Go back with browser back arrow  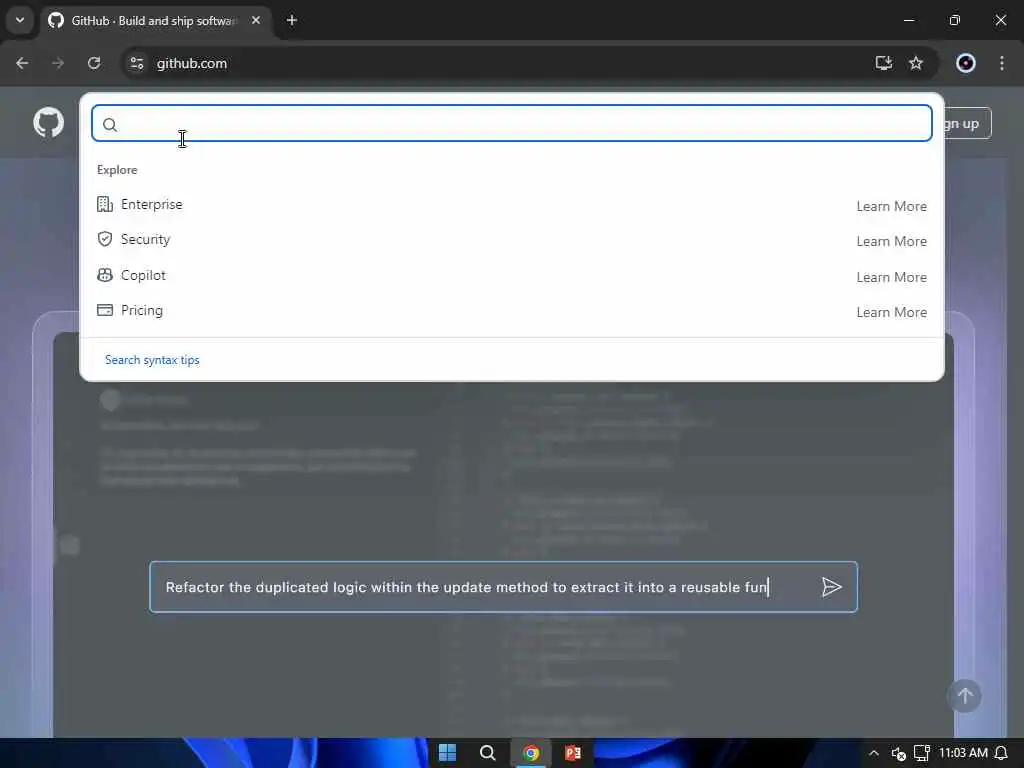(22, 63)
